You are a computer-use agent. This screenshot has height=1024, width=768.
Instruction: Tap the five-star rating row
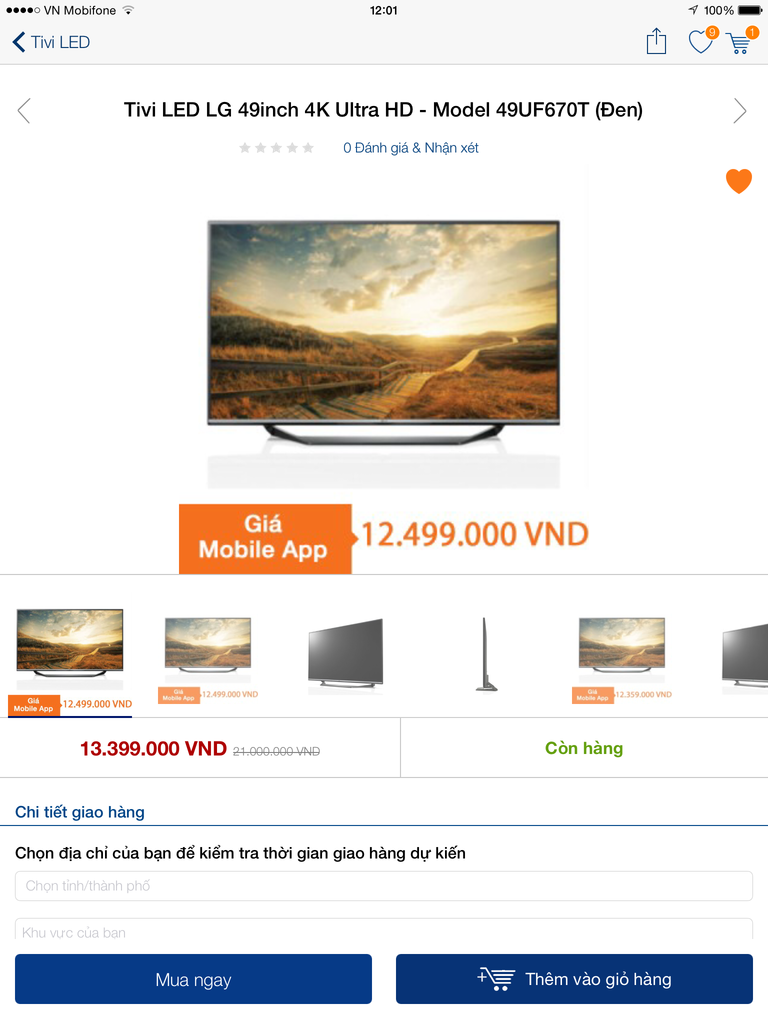pos(276,148)
